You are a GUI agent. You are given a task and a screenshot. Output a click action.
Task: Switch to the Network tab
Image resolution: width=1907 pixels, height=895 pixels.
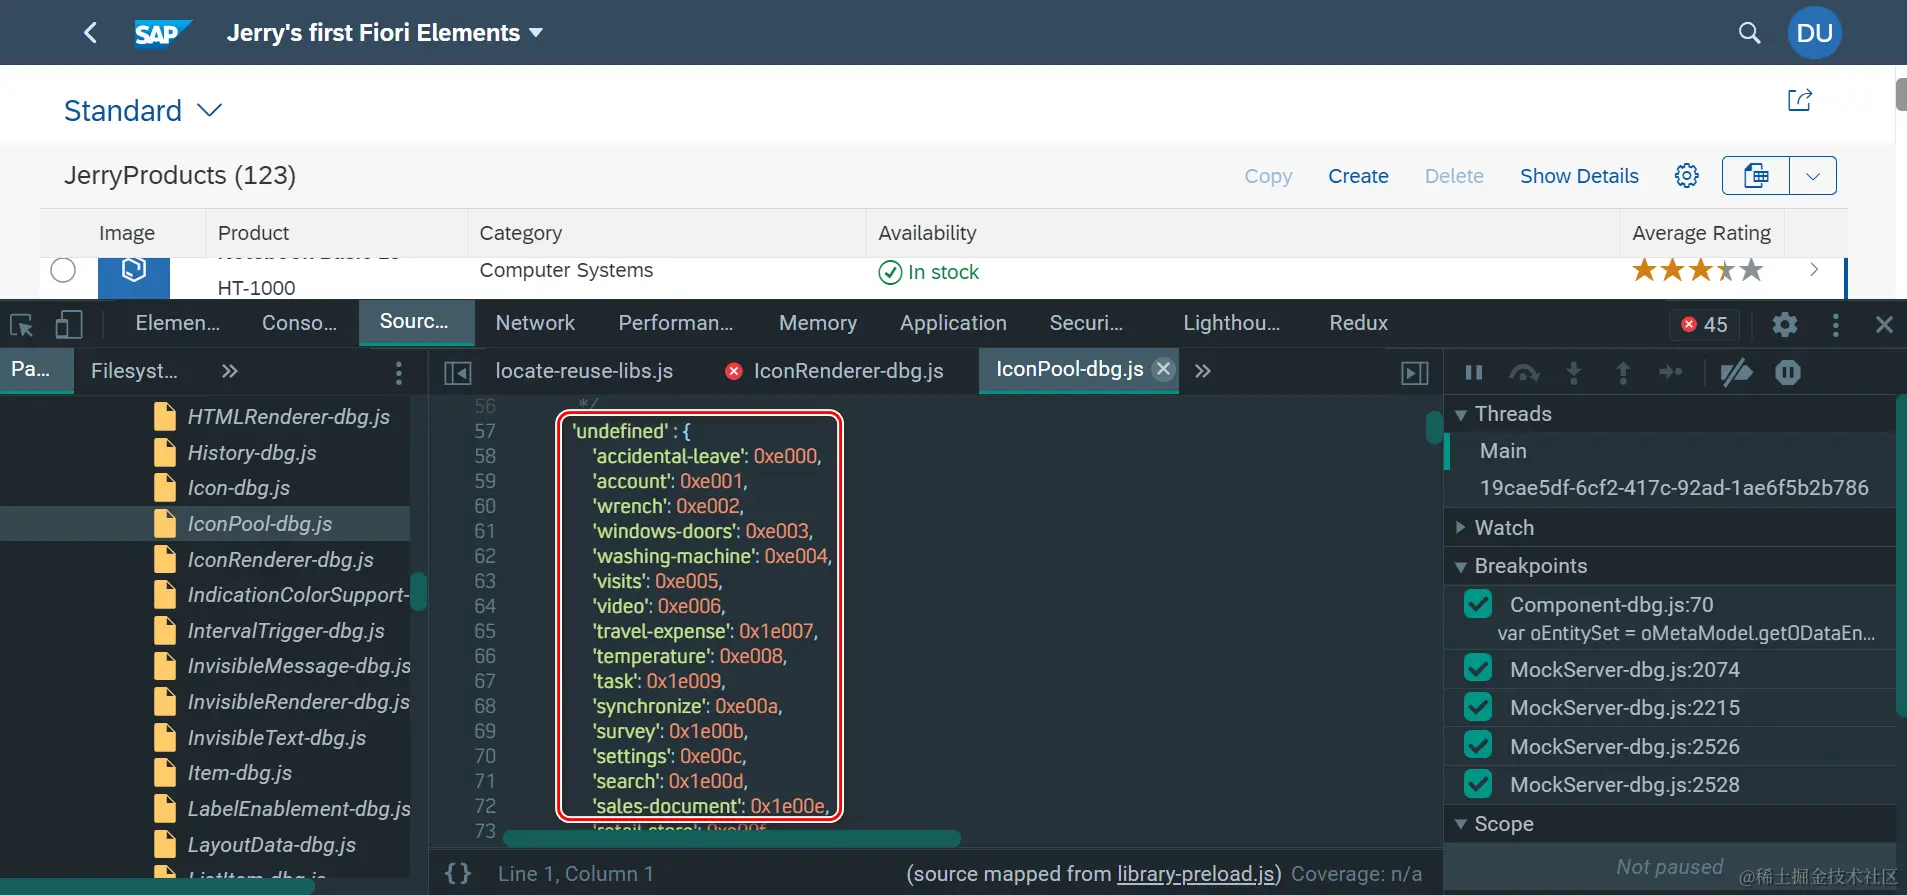tap(535, 323)
